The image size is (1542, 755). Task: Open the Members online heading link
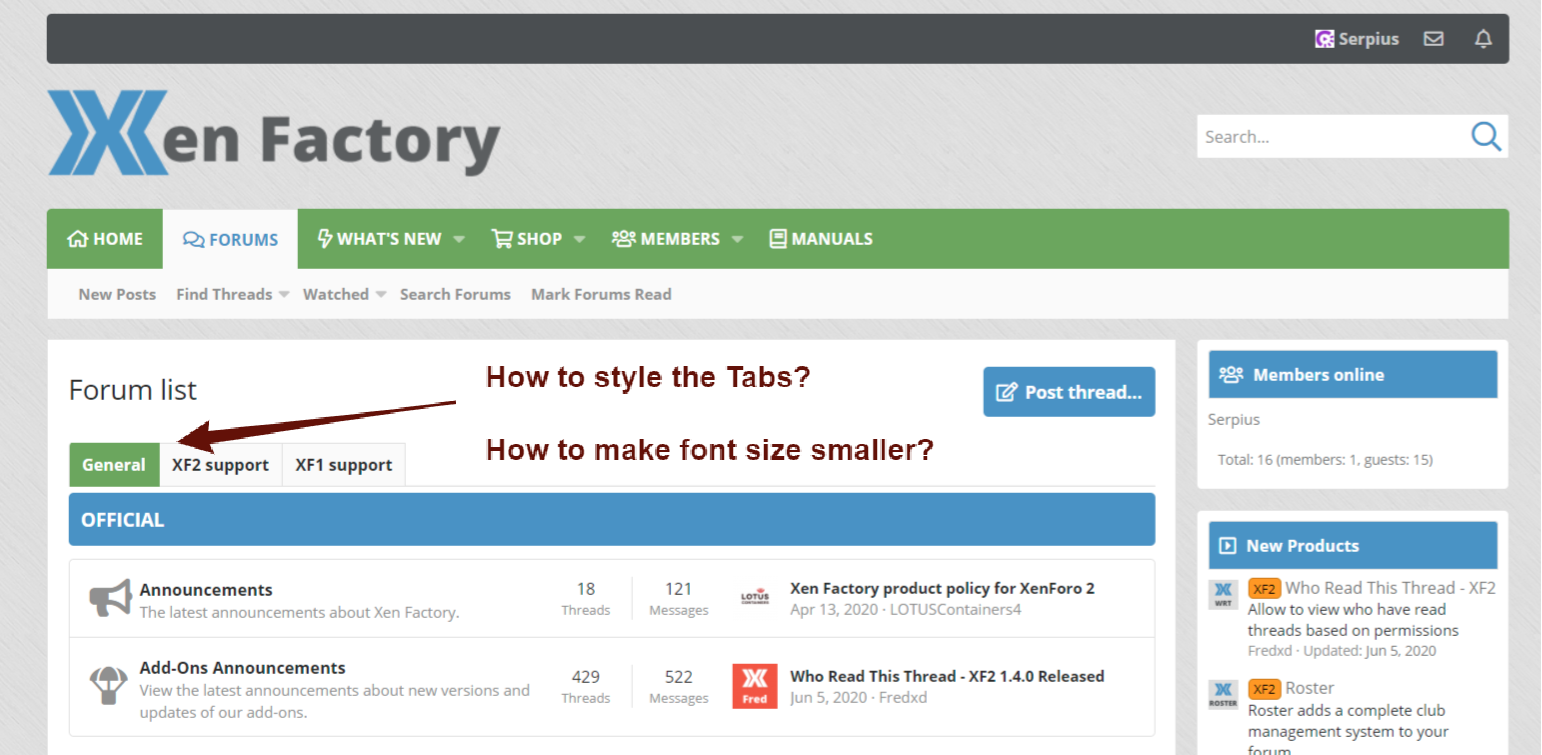pyautogui.click(x=1318, y=375)
